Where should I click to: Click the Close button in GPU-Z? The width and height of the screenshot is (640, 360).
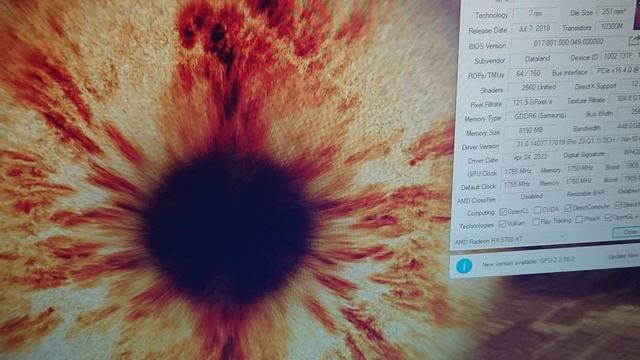click(x=626, y=232)
